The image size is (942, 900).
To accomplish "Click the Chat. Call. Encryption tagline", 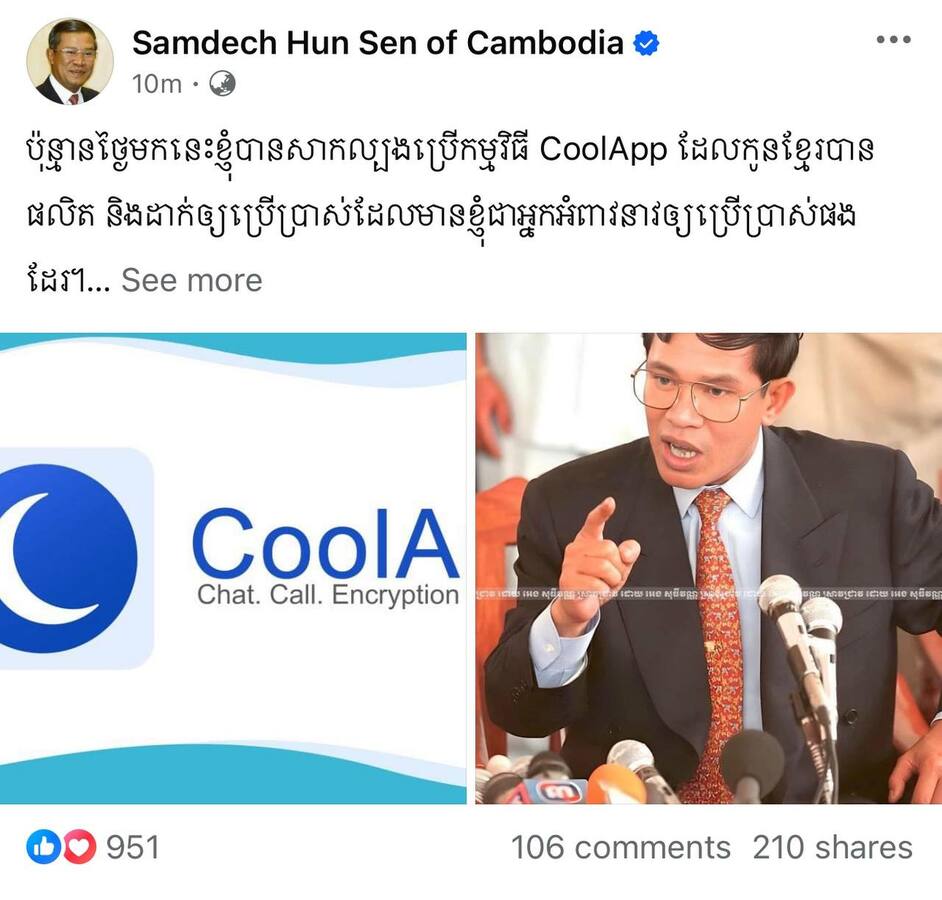I will pos(328,594).
